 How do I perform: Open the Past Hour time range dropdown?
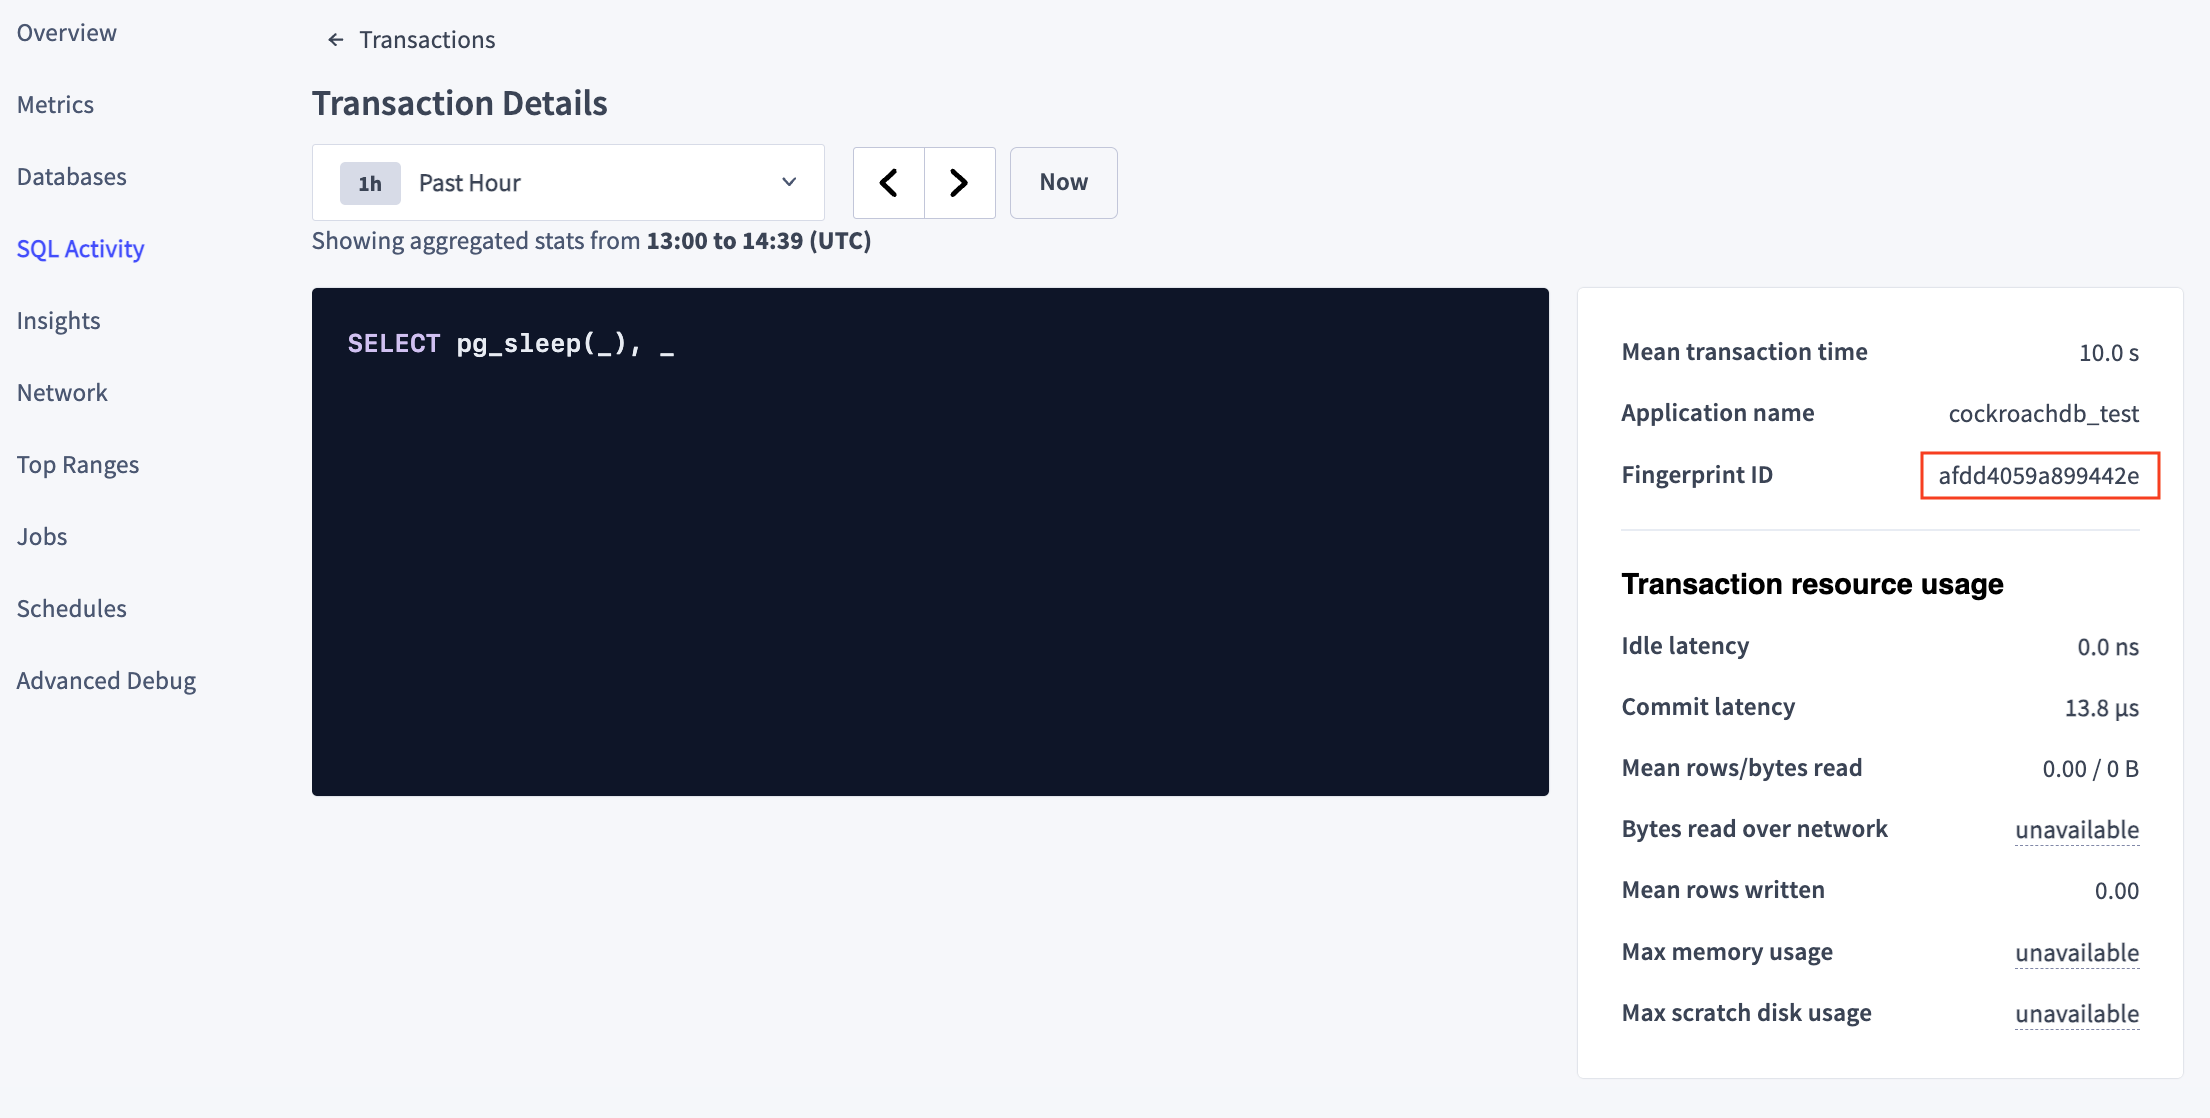600,182
